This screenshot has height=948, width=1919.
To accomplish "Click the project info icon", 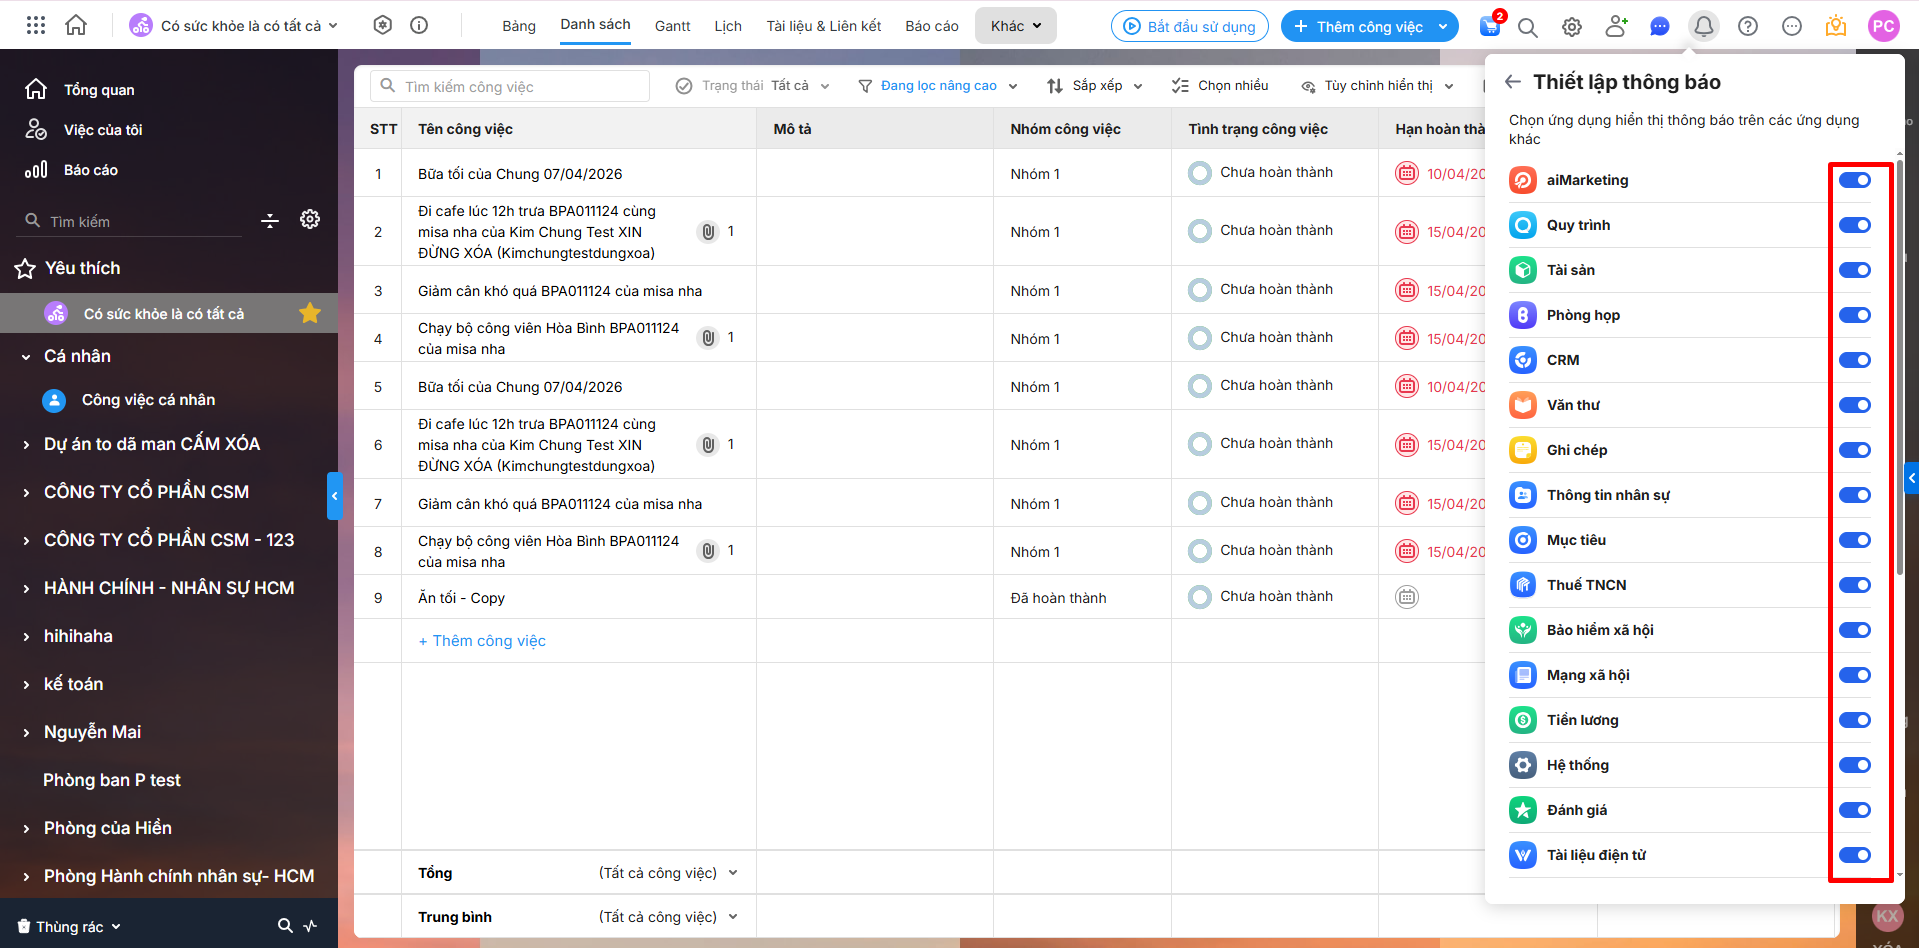I will point(419,26).
